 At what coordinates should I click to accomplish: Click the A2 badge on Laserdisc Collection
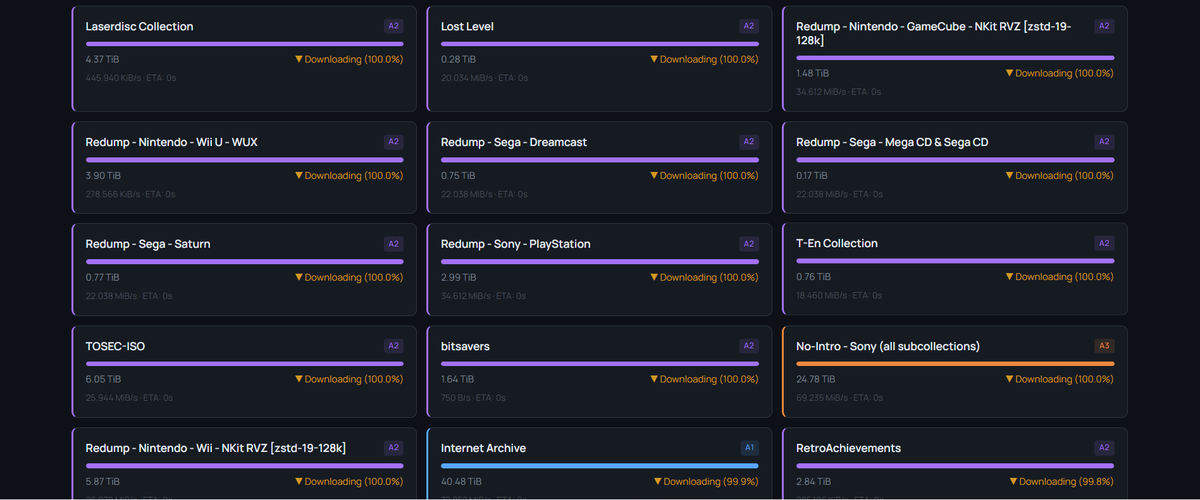point(393,26)
